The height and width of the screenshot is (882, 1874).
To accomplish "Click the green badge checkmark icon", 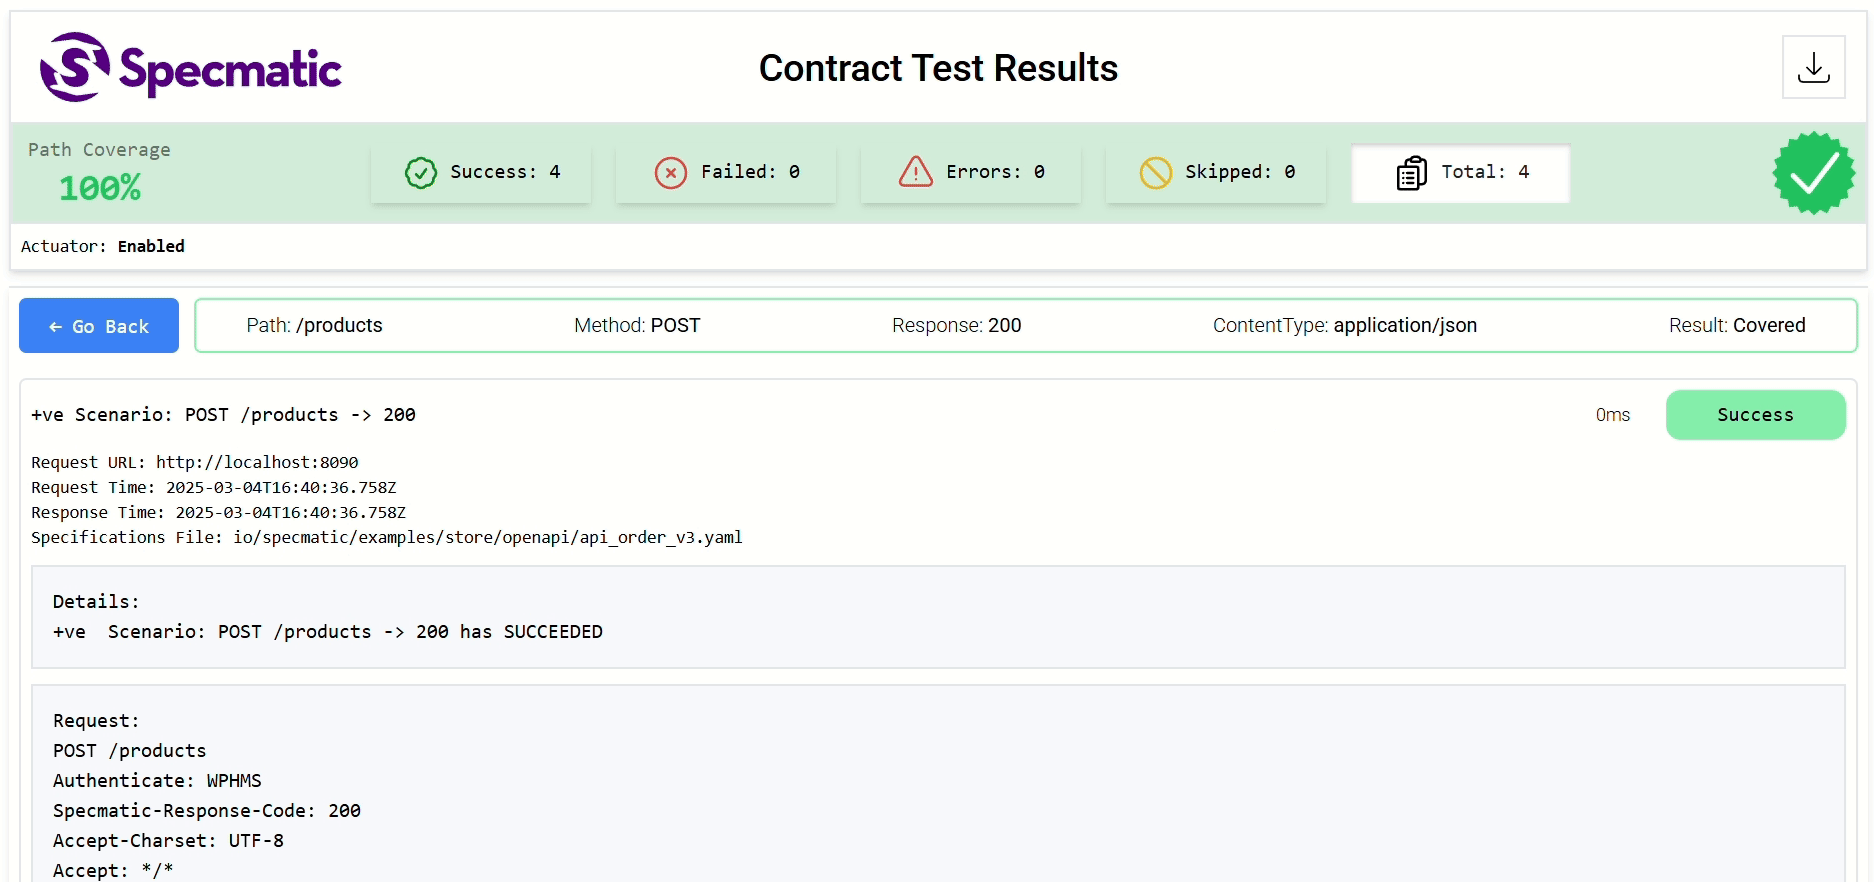I will (x=1813, y=173).
